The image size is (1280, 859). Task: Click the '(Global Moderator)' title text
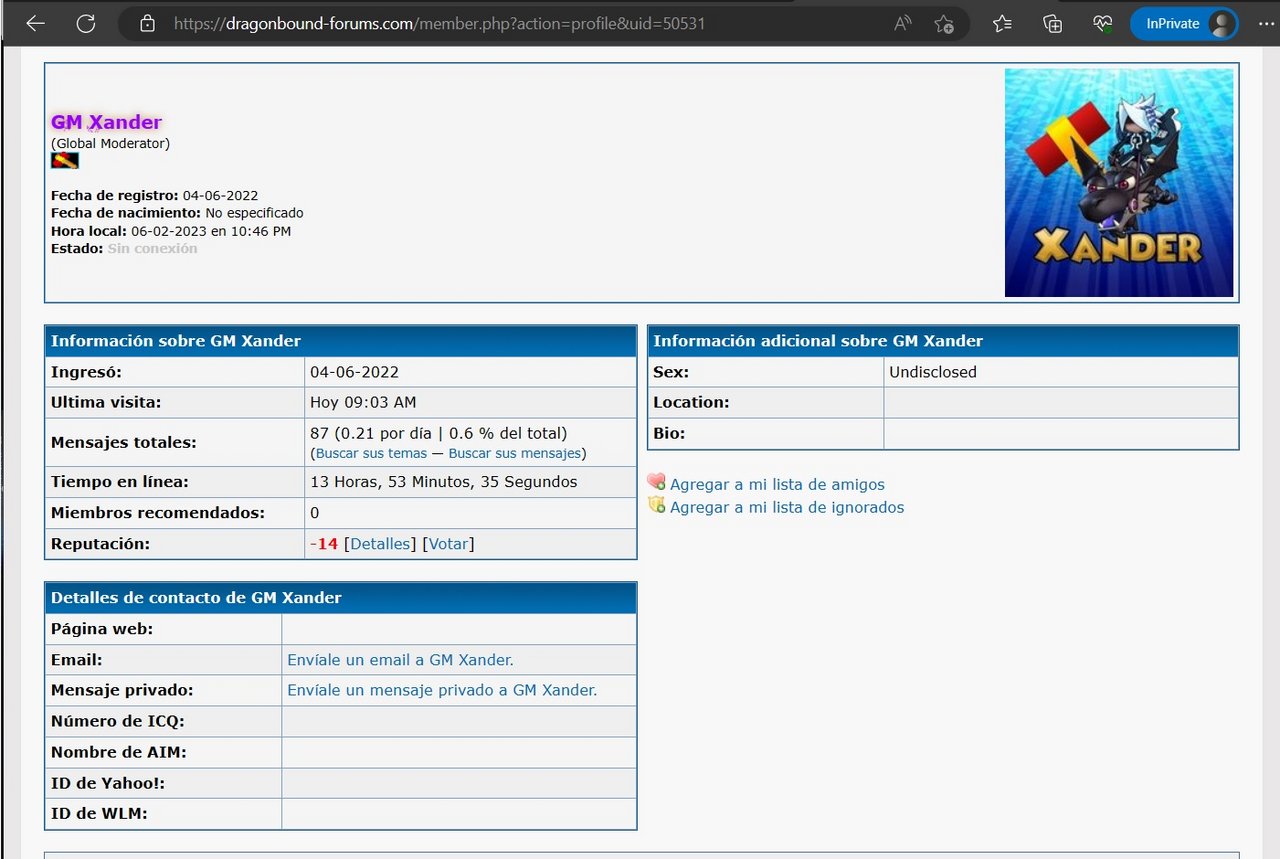click(x=111, y=143)
